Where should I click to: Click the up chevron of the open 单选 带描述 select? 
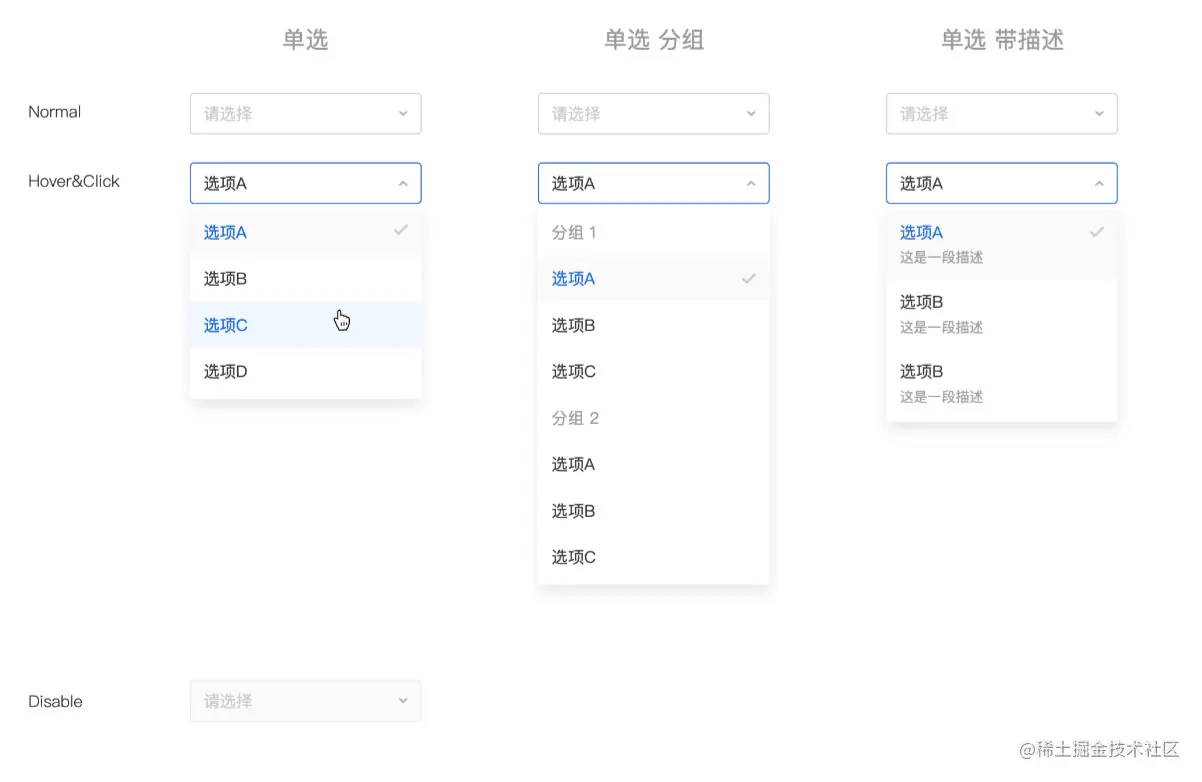(x=1099, y=184)
